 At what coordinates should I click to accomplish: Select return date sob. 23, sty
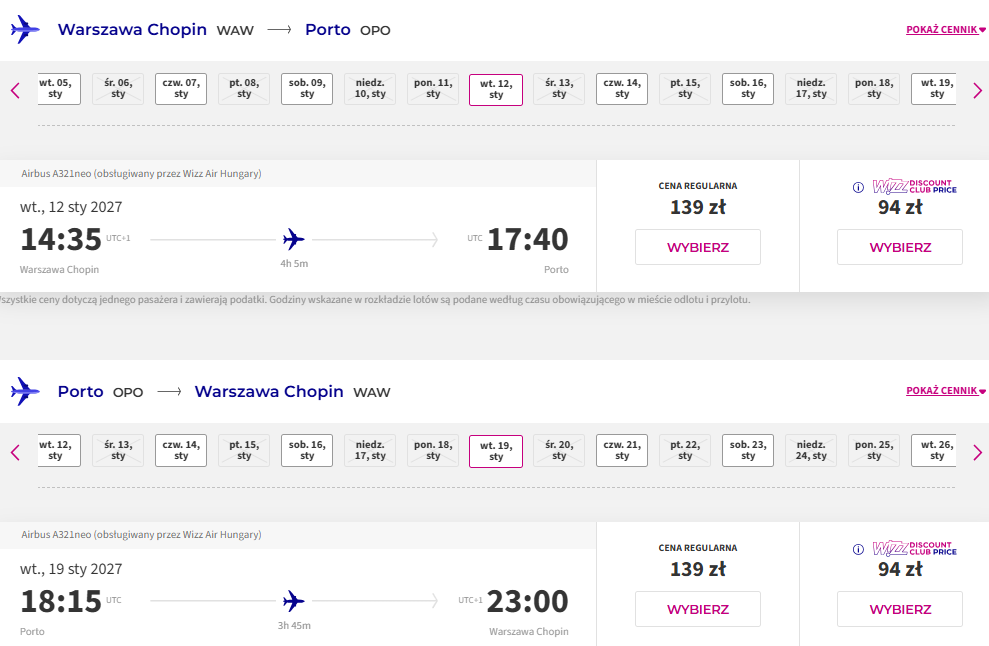748,450
